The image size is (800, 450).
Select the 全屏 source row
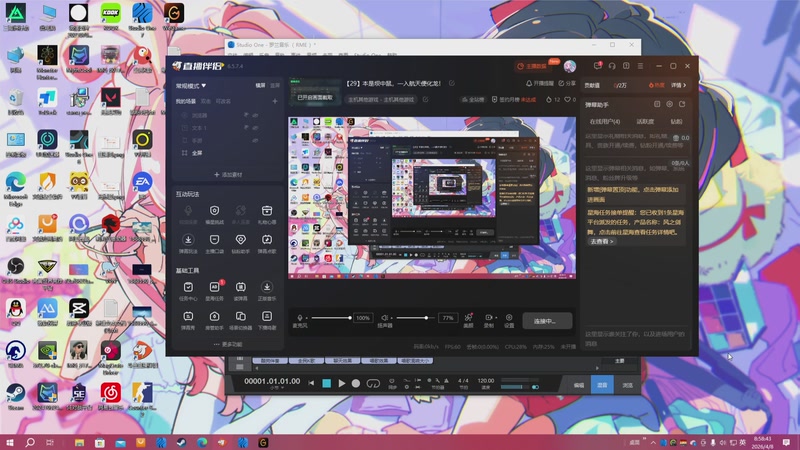click(228, 153)
